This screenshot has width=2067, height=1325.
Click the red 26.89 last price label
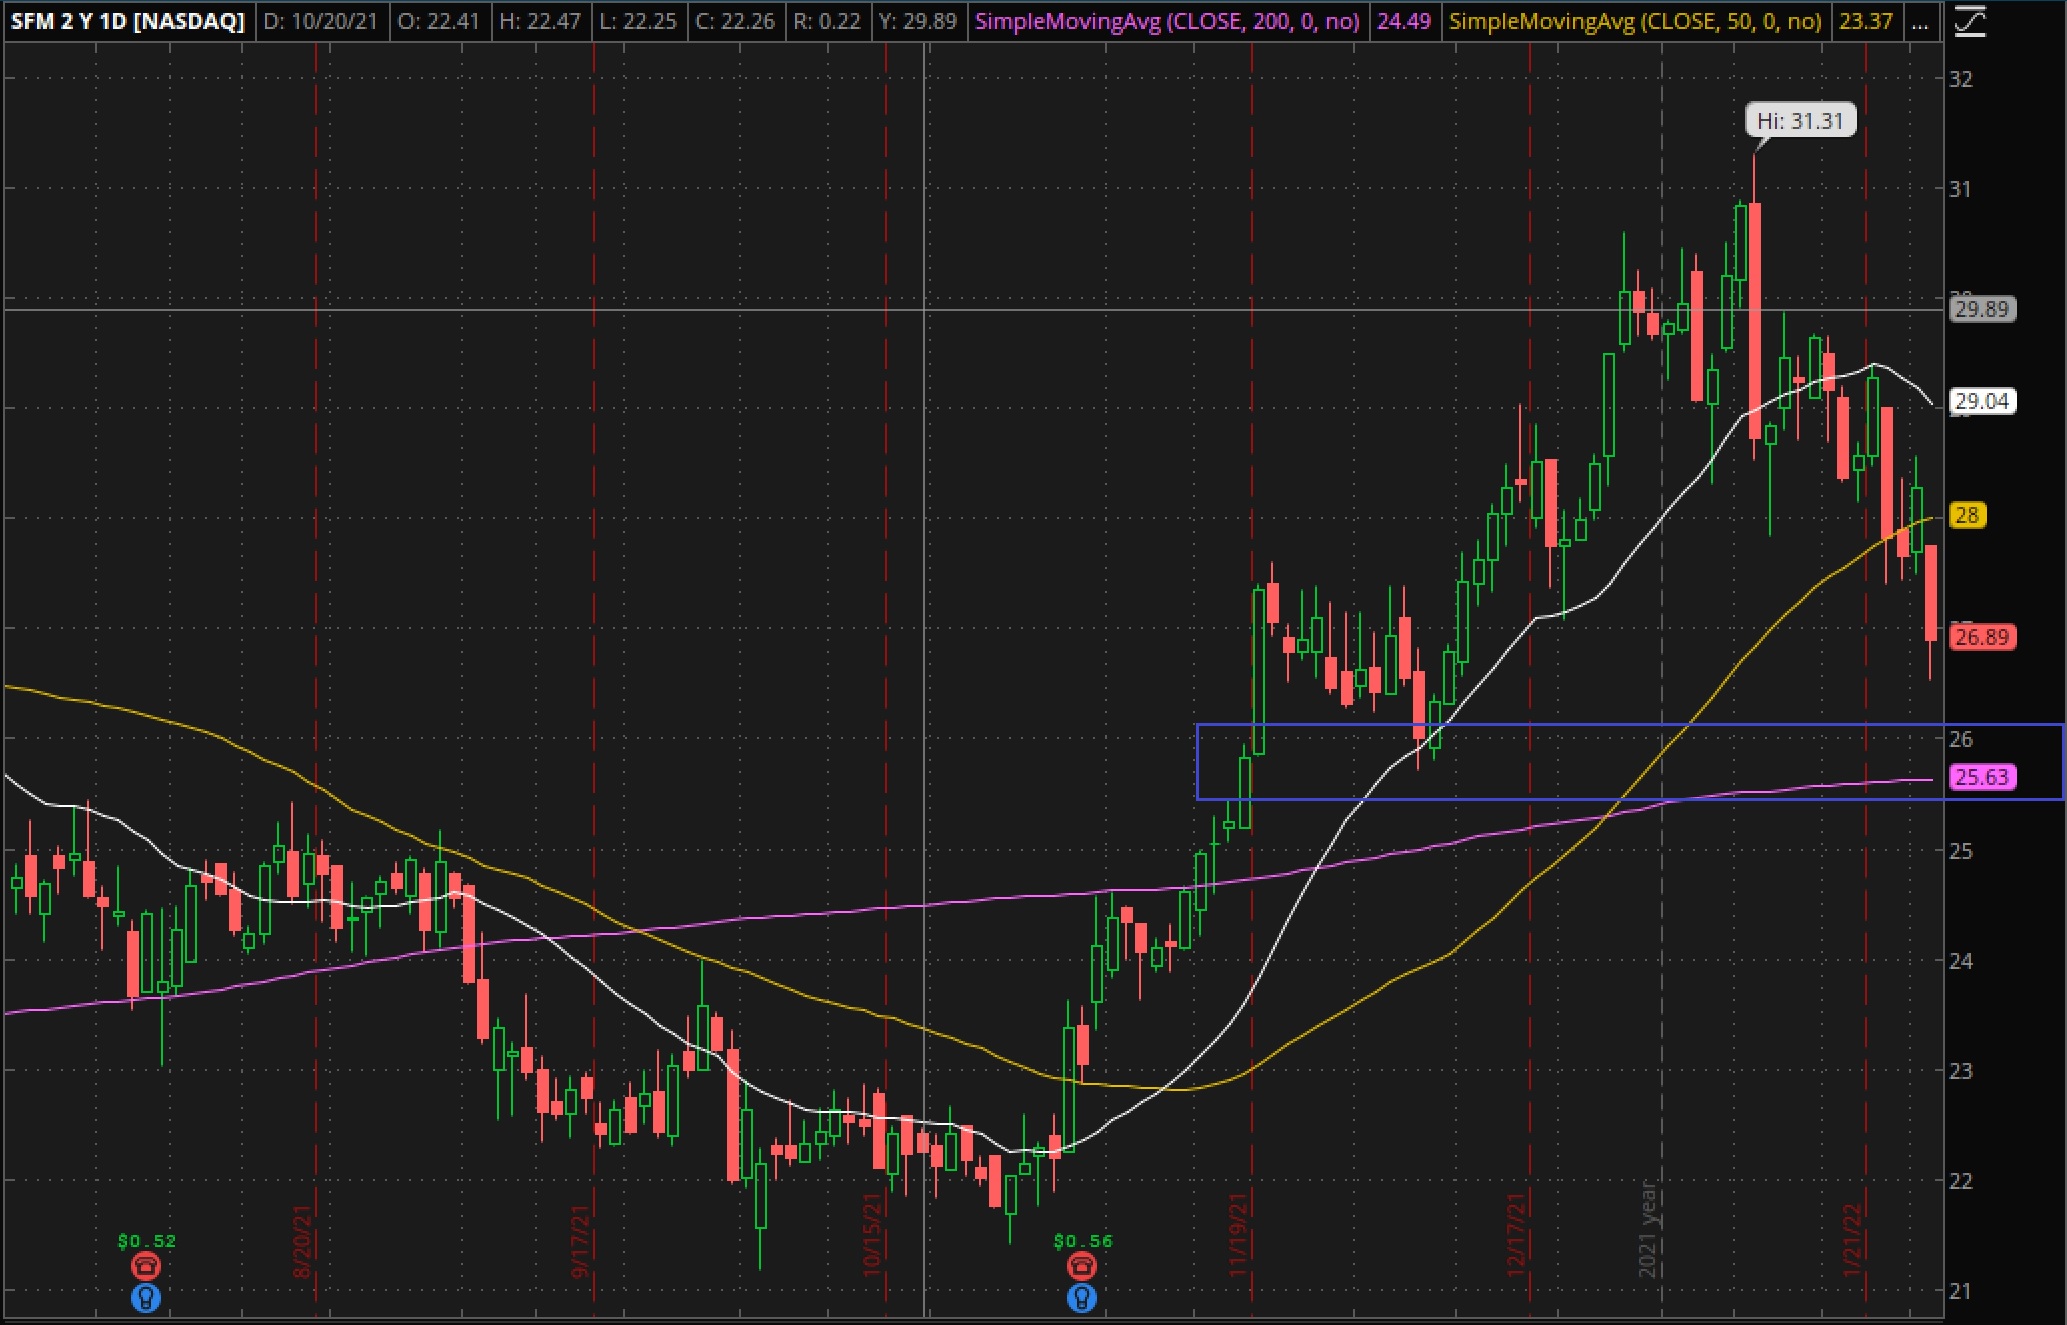(x=1982, y=637)
